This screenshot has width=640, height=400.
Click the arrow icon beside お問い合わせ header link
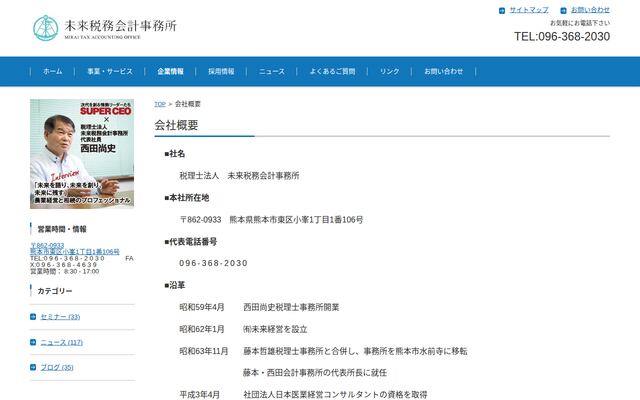[x=563, y=11]
